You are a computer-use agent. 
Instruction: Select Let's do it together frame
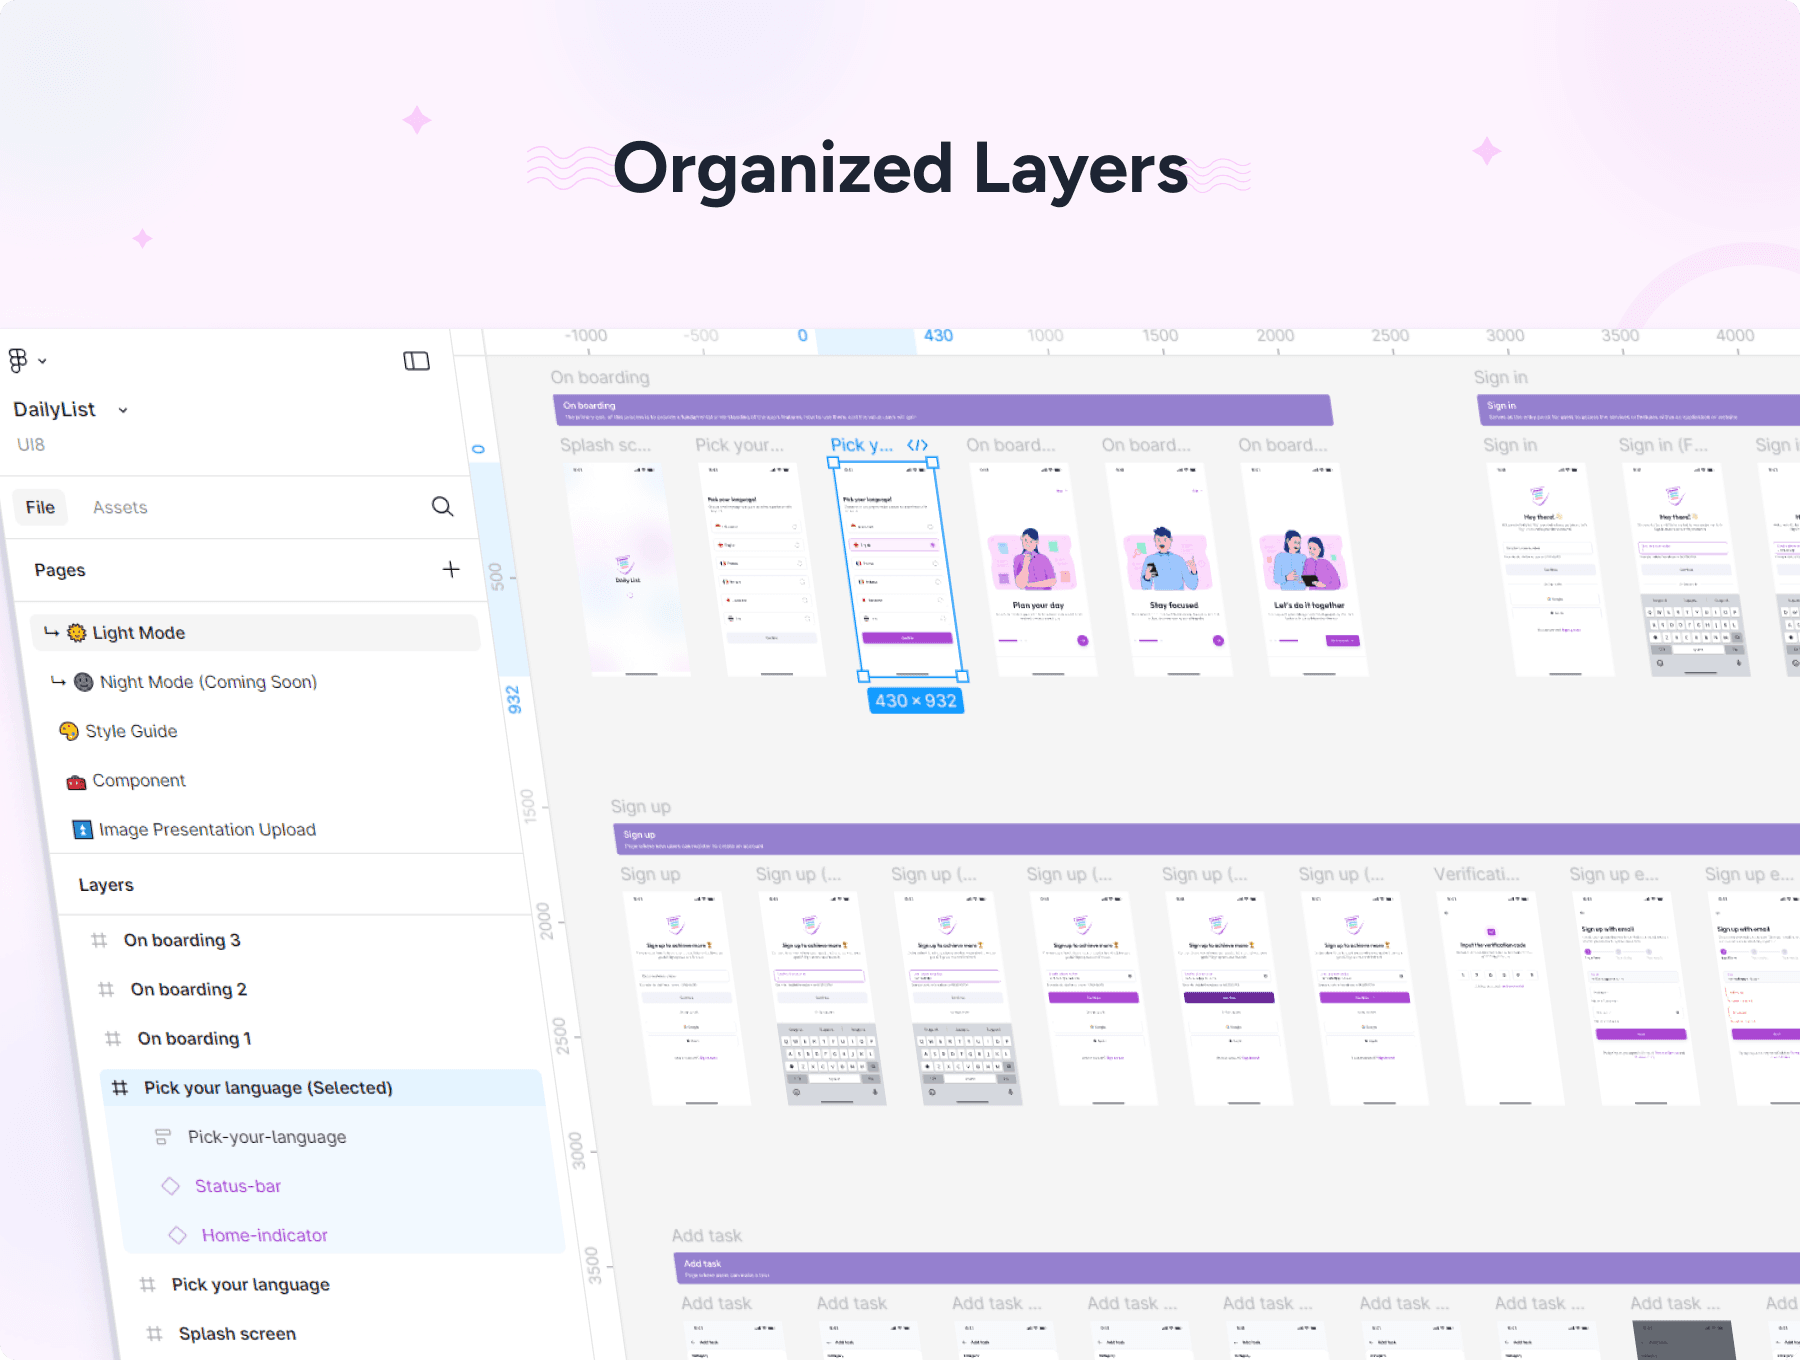(x=1305, y=570)
